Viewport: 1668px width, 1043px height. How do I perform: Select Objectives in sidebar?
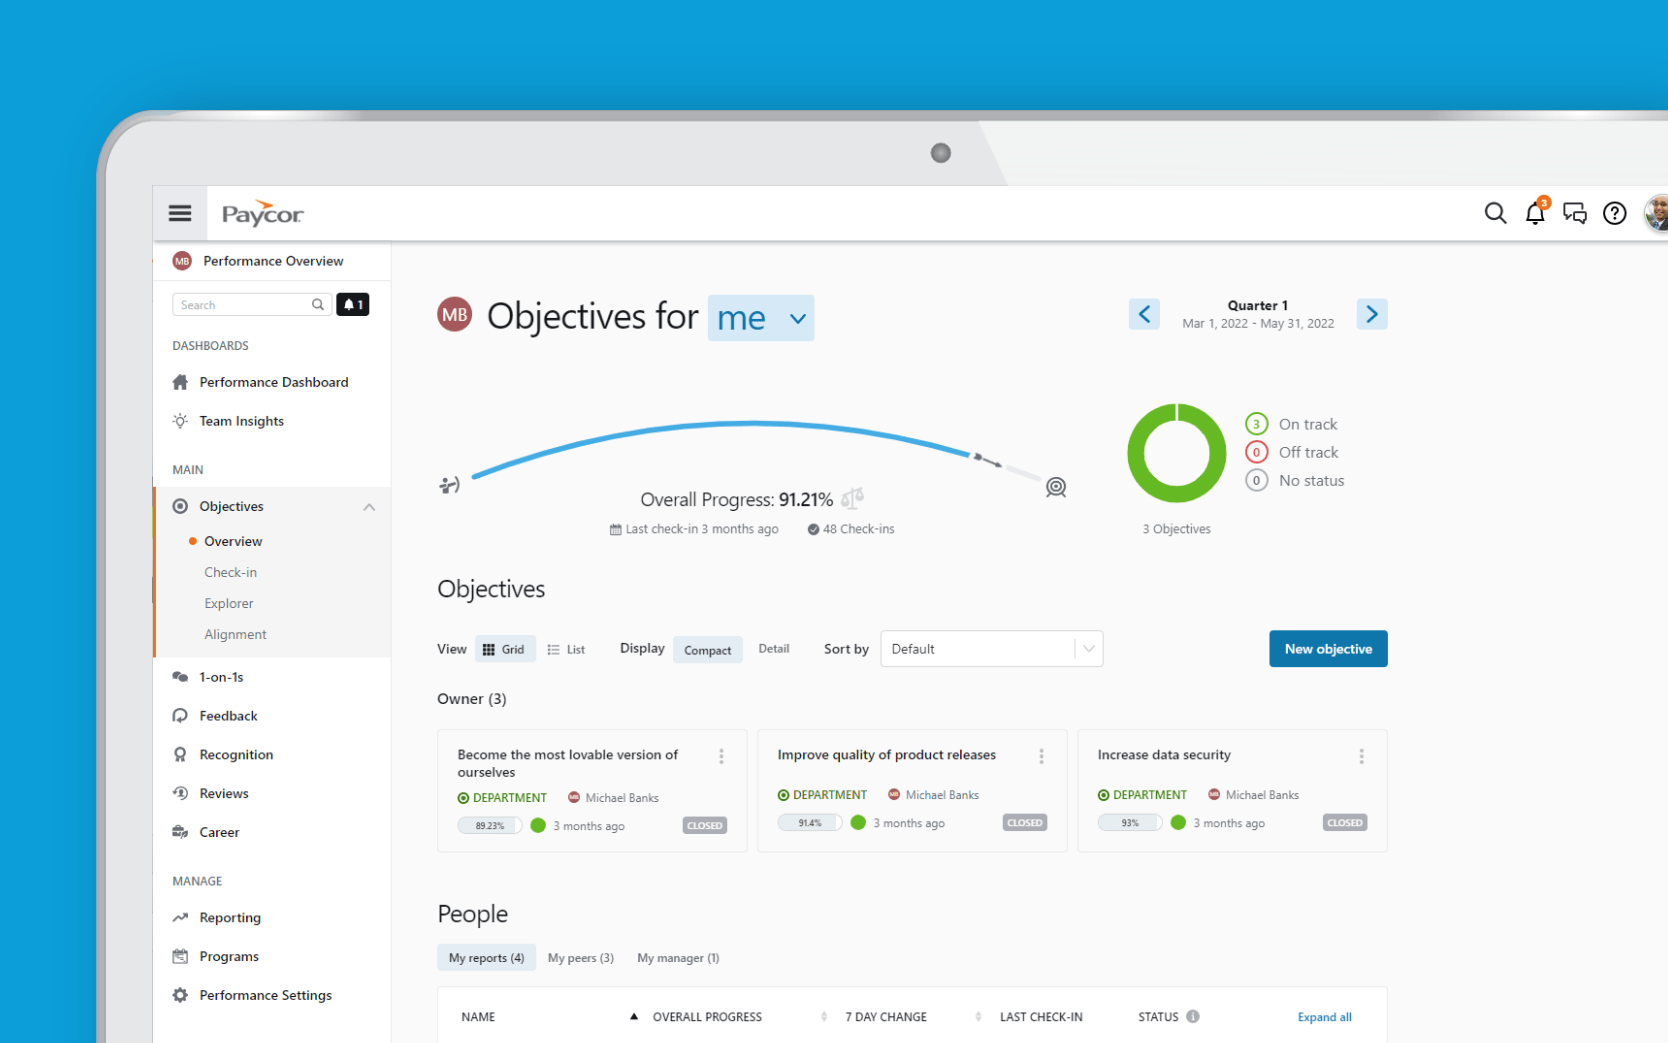(231, 506)
